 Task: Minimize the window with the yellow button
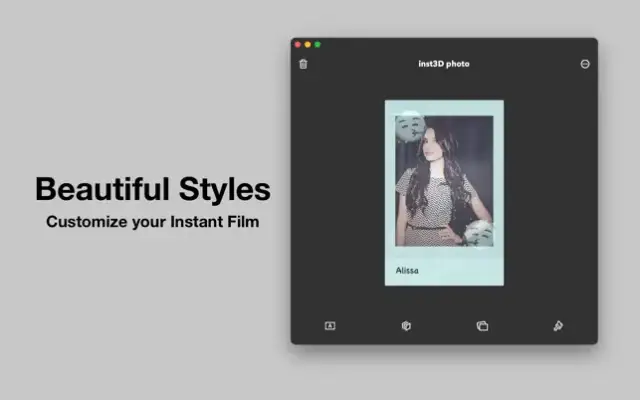pos(308,44)
